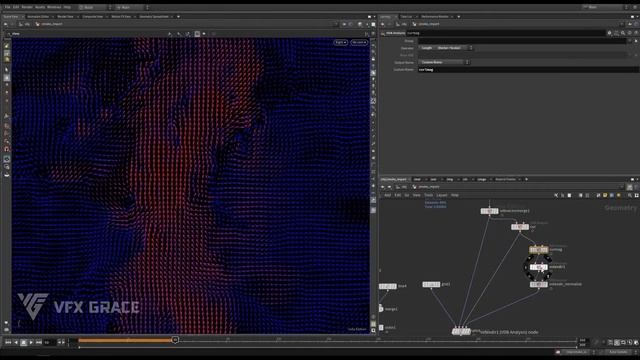Click the orange playback range bar

point(125,340)
